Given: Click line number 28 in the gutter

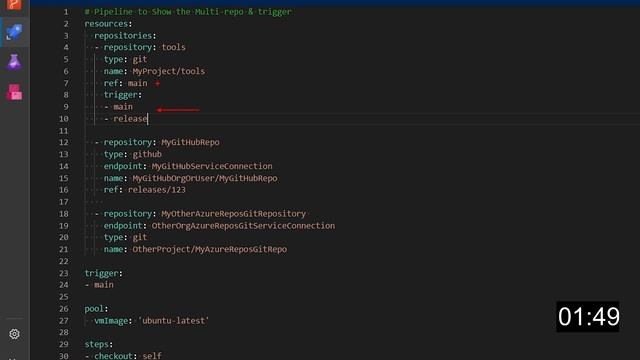Looking at the screenshot, I should 64,332.
